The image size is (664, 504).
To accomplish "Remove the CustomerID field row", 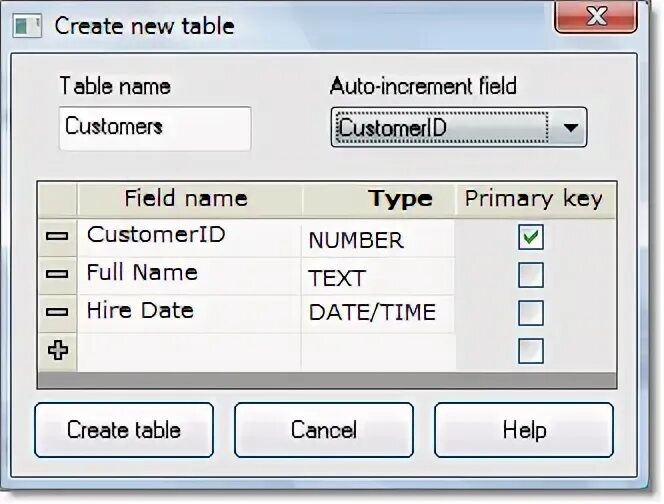I will click(x=58, y=237).
